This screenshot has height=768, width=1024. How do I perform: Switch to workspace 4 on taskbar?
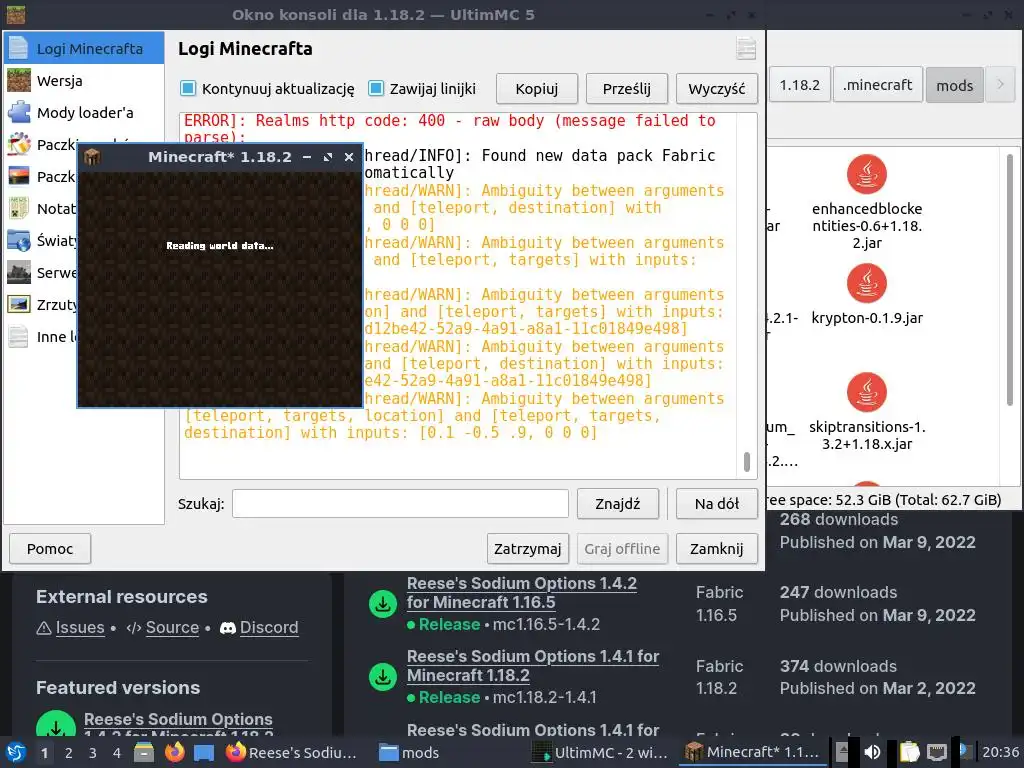click(117, 753)
